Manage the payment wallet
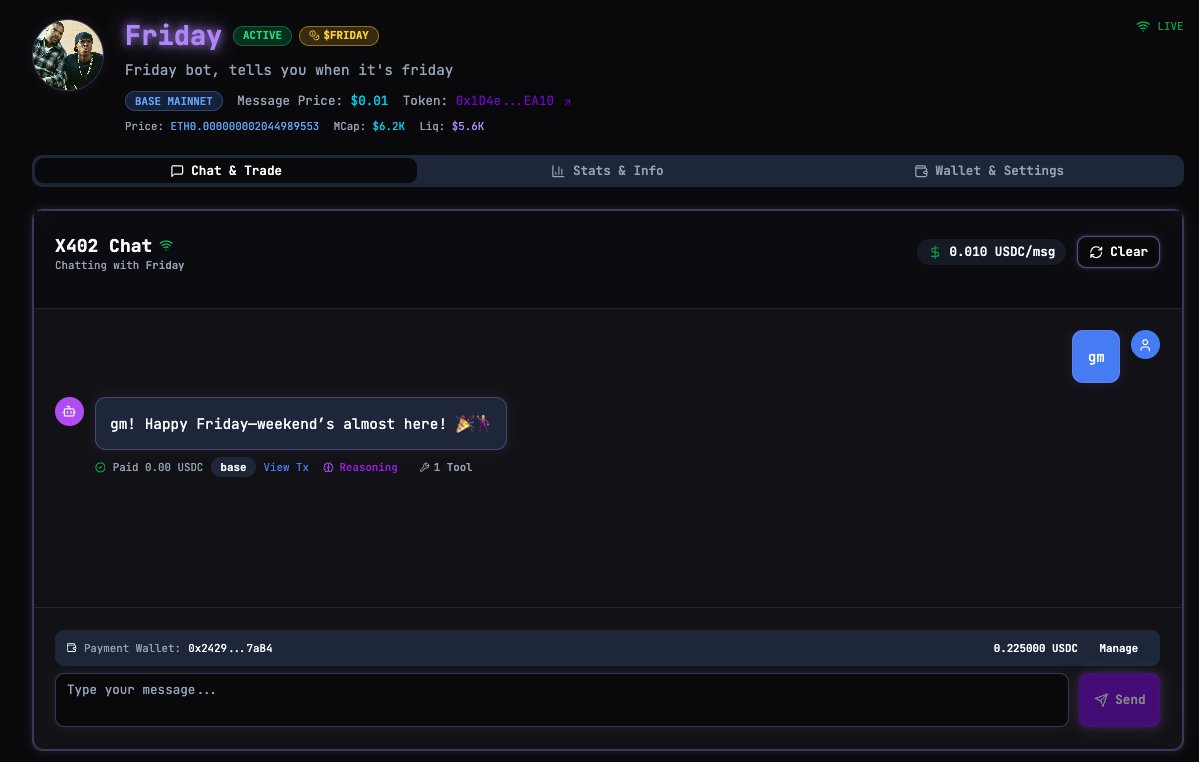Image resolution: width=1199 pixels, height=762 pixels. (1118, 648)
